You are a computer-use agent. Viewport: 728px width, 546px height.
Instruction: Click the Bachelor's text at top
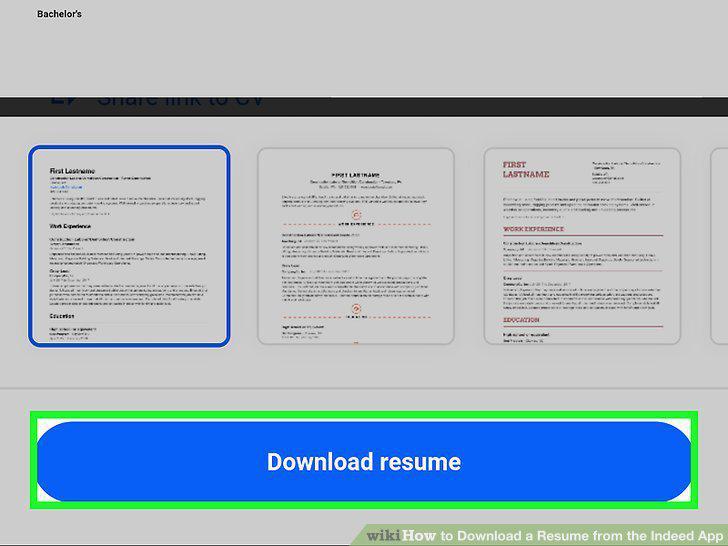59,14
